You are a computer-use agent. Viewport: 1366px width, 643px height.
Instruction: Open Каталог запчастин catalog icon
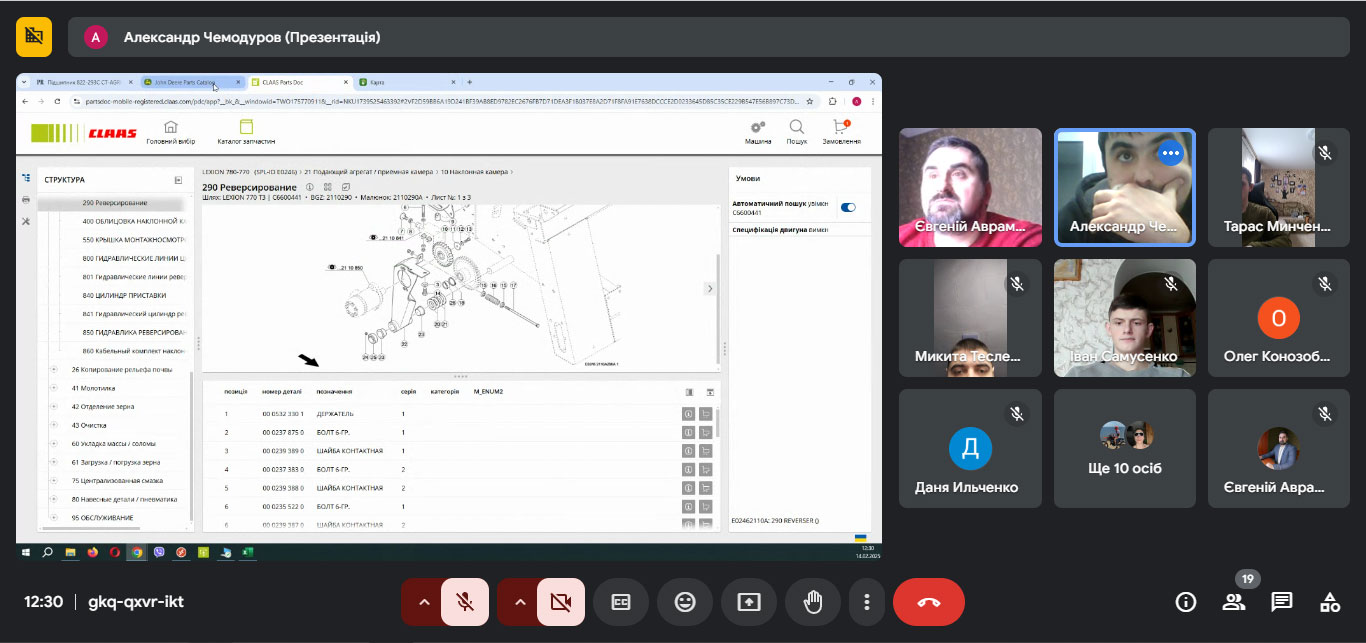(x=246, y=127)
